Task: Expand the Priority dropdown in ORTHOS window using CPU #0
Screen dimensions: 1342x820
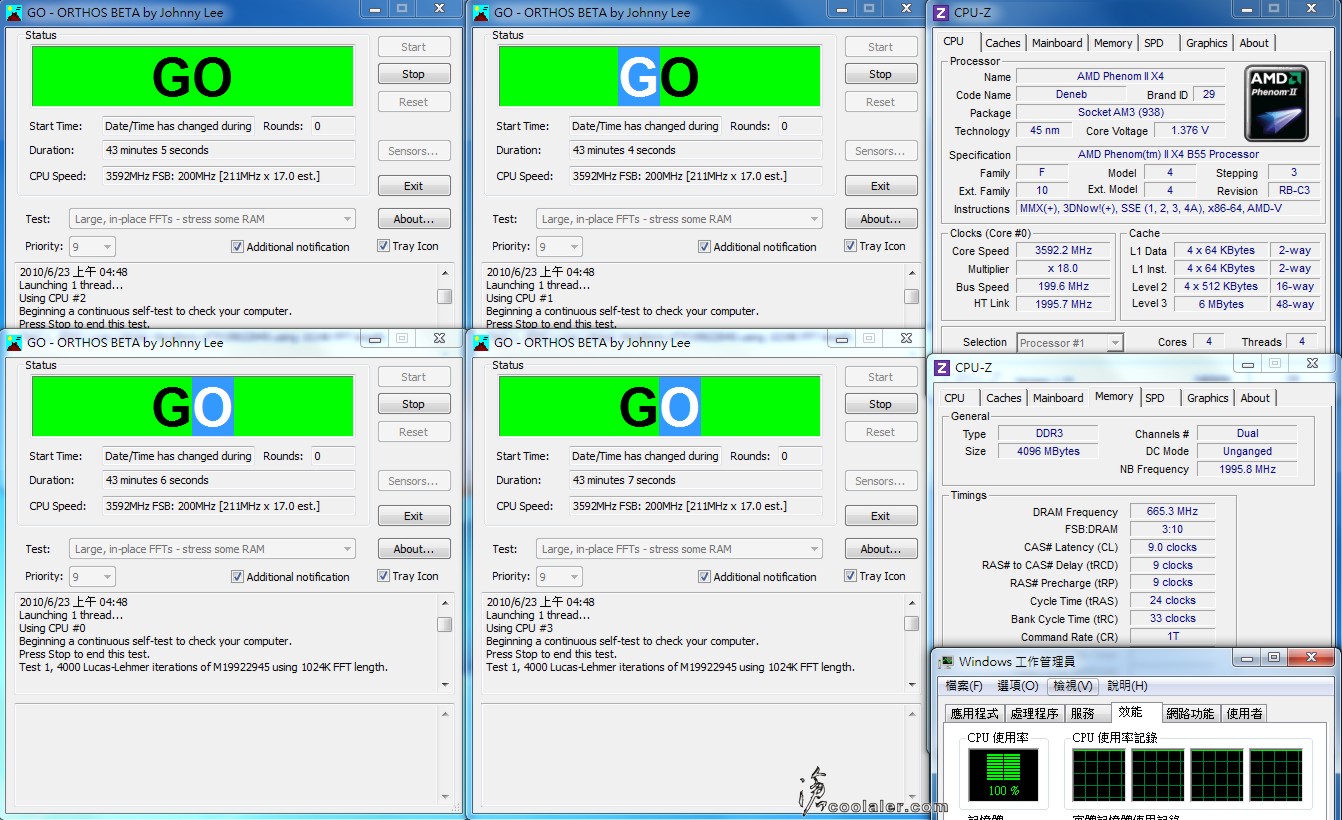Action: tap(92, 576)
